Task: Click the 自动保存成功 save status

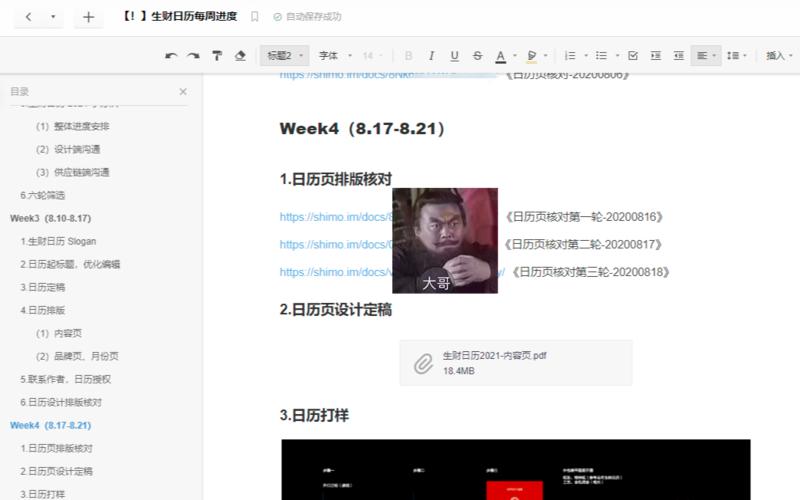Action: coord(307,17)
